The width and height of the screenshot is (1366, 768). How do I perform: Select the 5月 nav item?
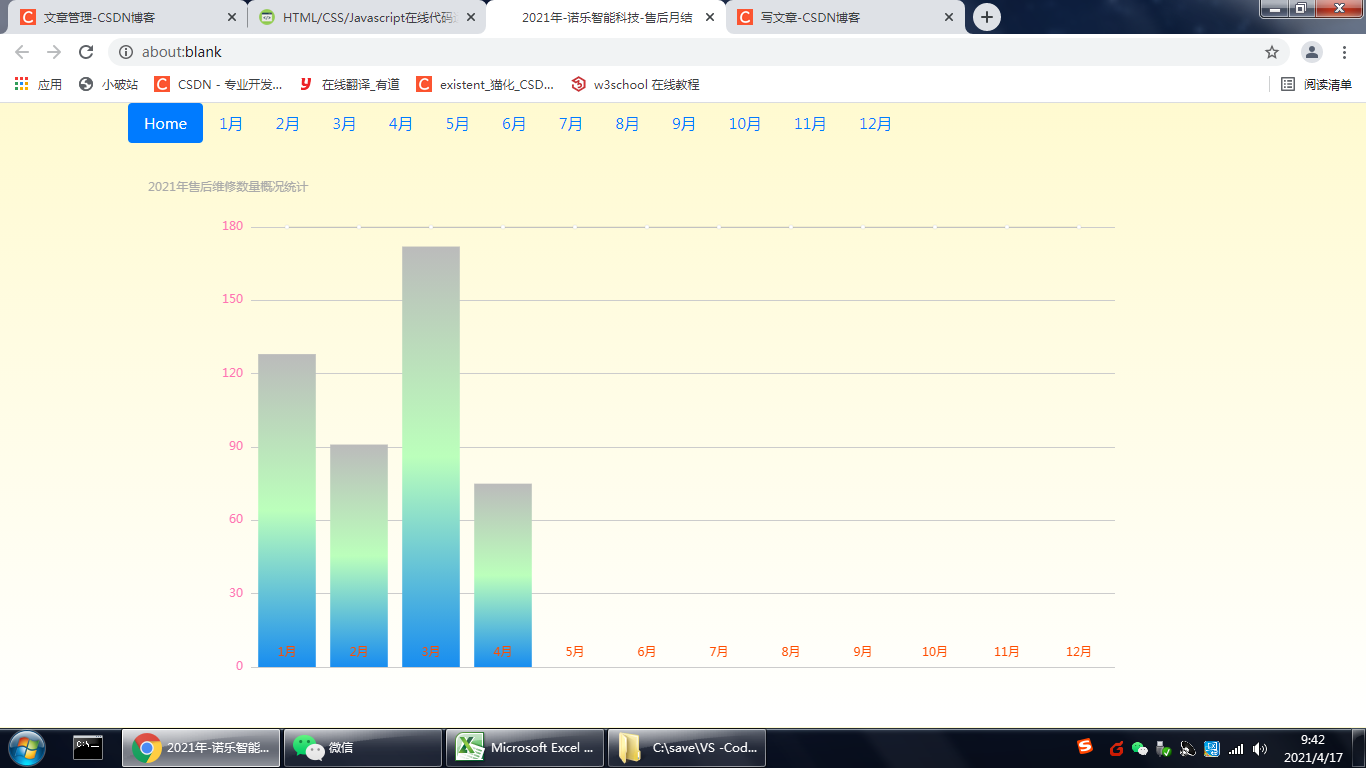pyautogui.click(x=457, y=123)
